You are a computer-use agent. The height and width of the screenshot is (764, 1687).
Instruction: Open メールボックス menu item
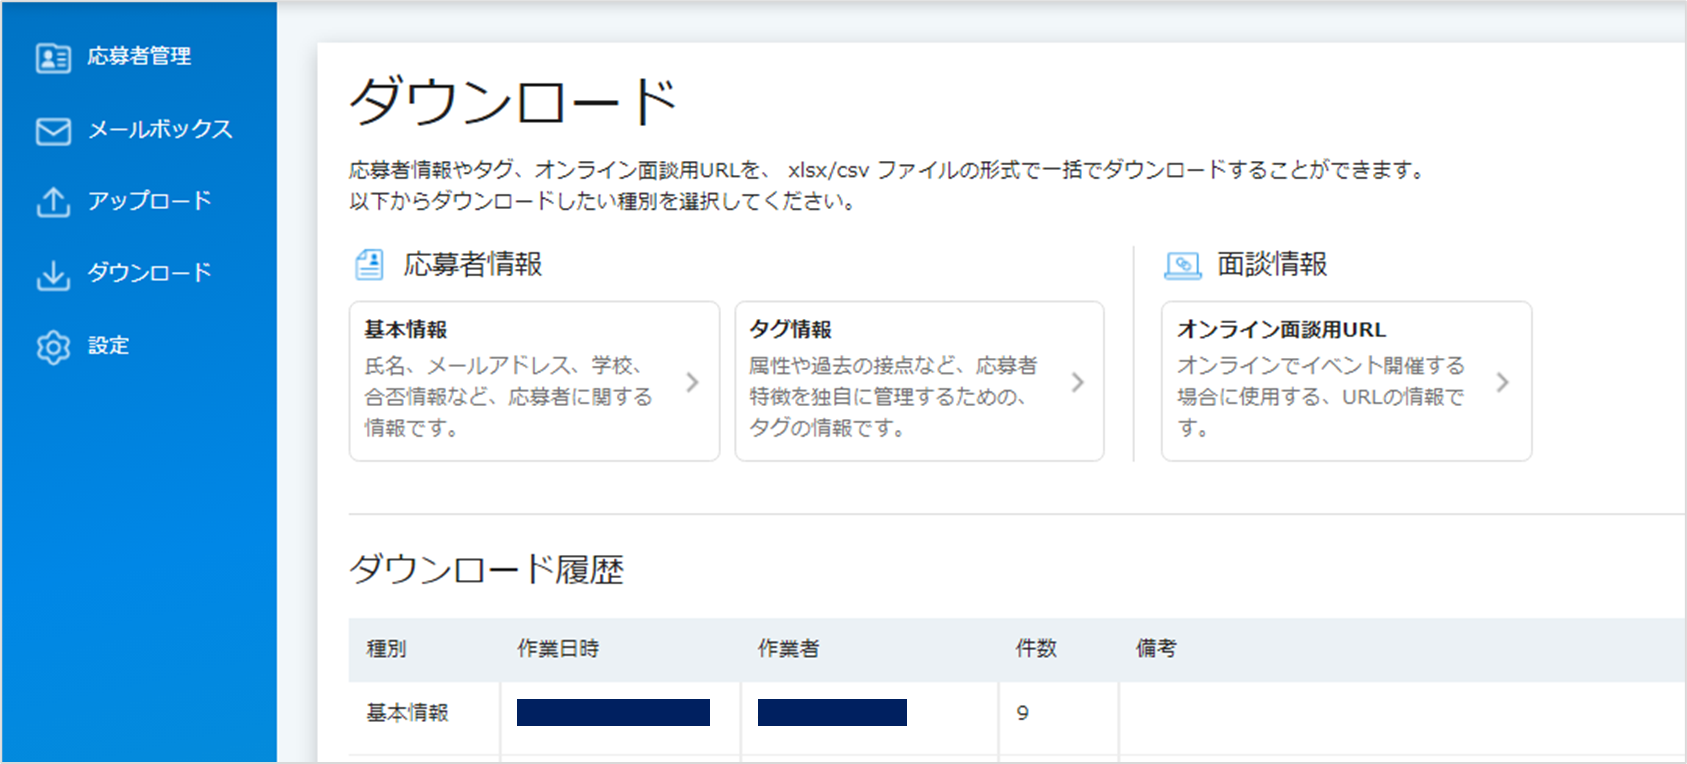click(x=160, y=130)
